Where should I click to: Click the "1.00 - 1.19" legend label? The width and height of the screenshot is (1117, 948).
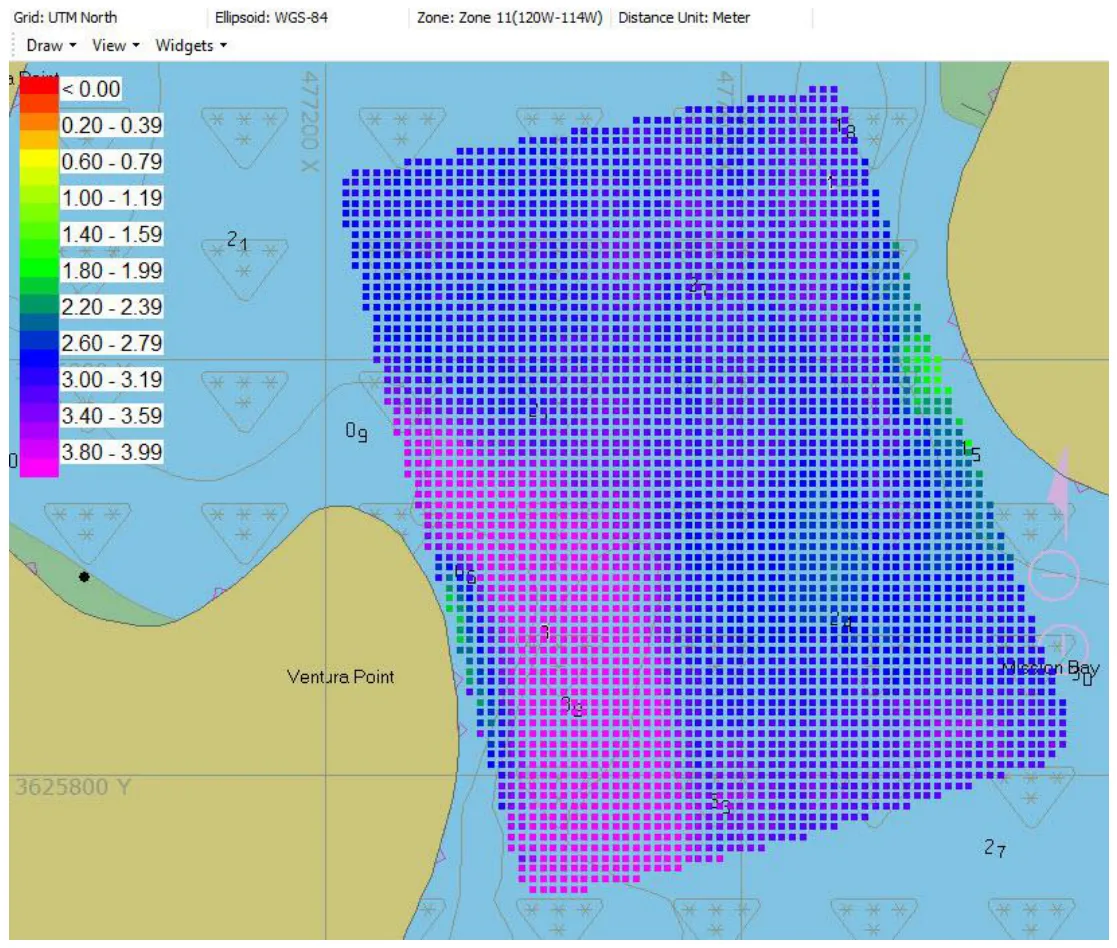[112, 198]
